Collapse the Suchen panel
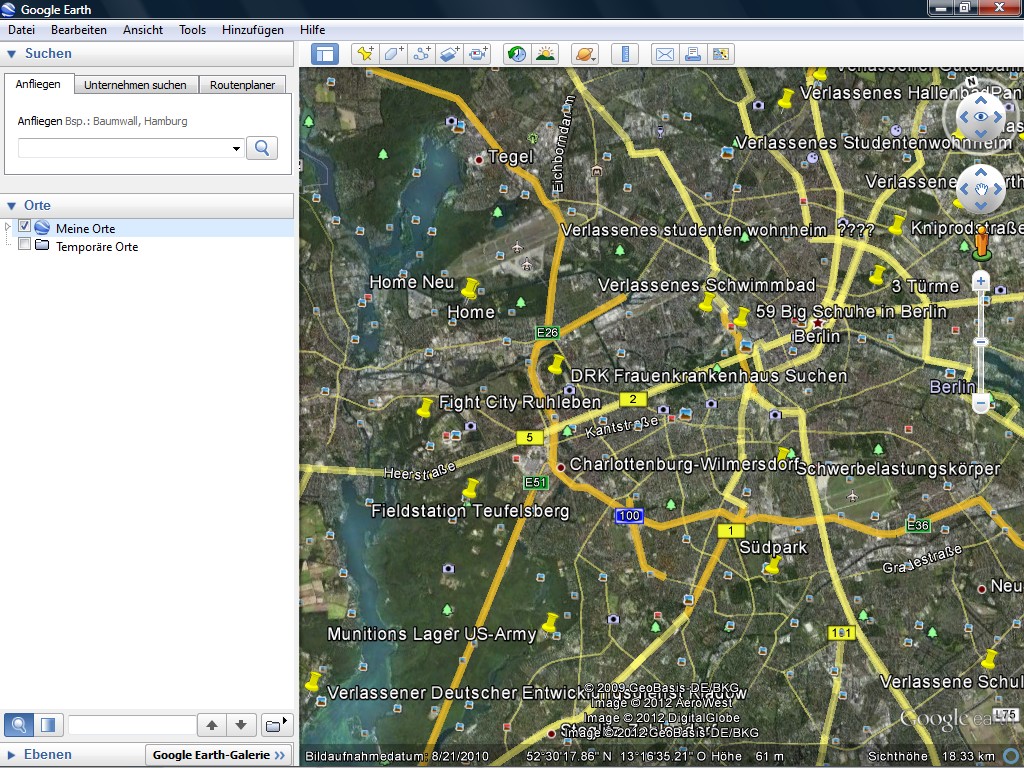 click(11, 54)
